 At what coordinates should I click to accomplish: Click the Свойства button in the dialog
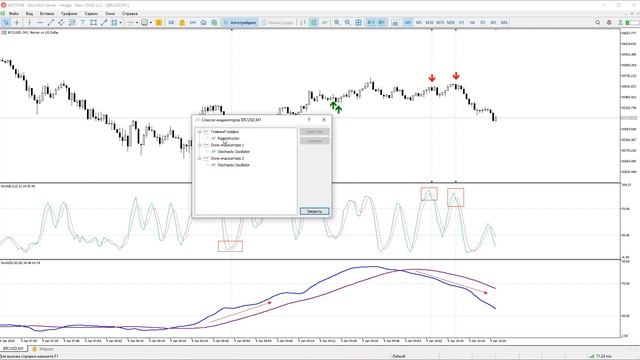tap(314, 132)
